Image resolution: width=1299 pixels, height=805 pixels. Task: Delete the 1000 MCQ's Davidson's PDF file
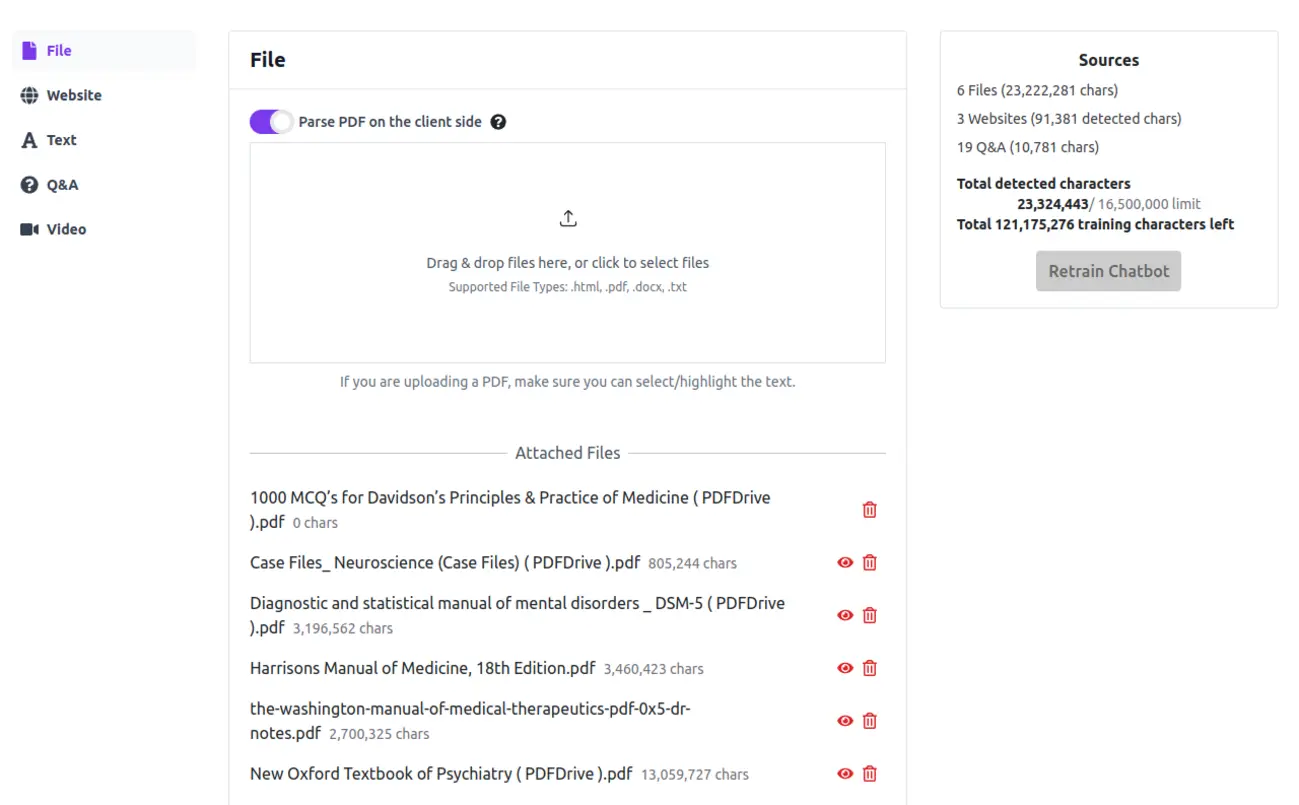point(869,510)
